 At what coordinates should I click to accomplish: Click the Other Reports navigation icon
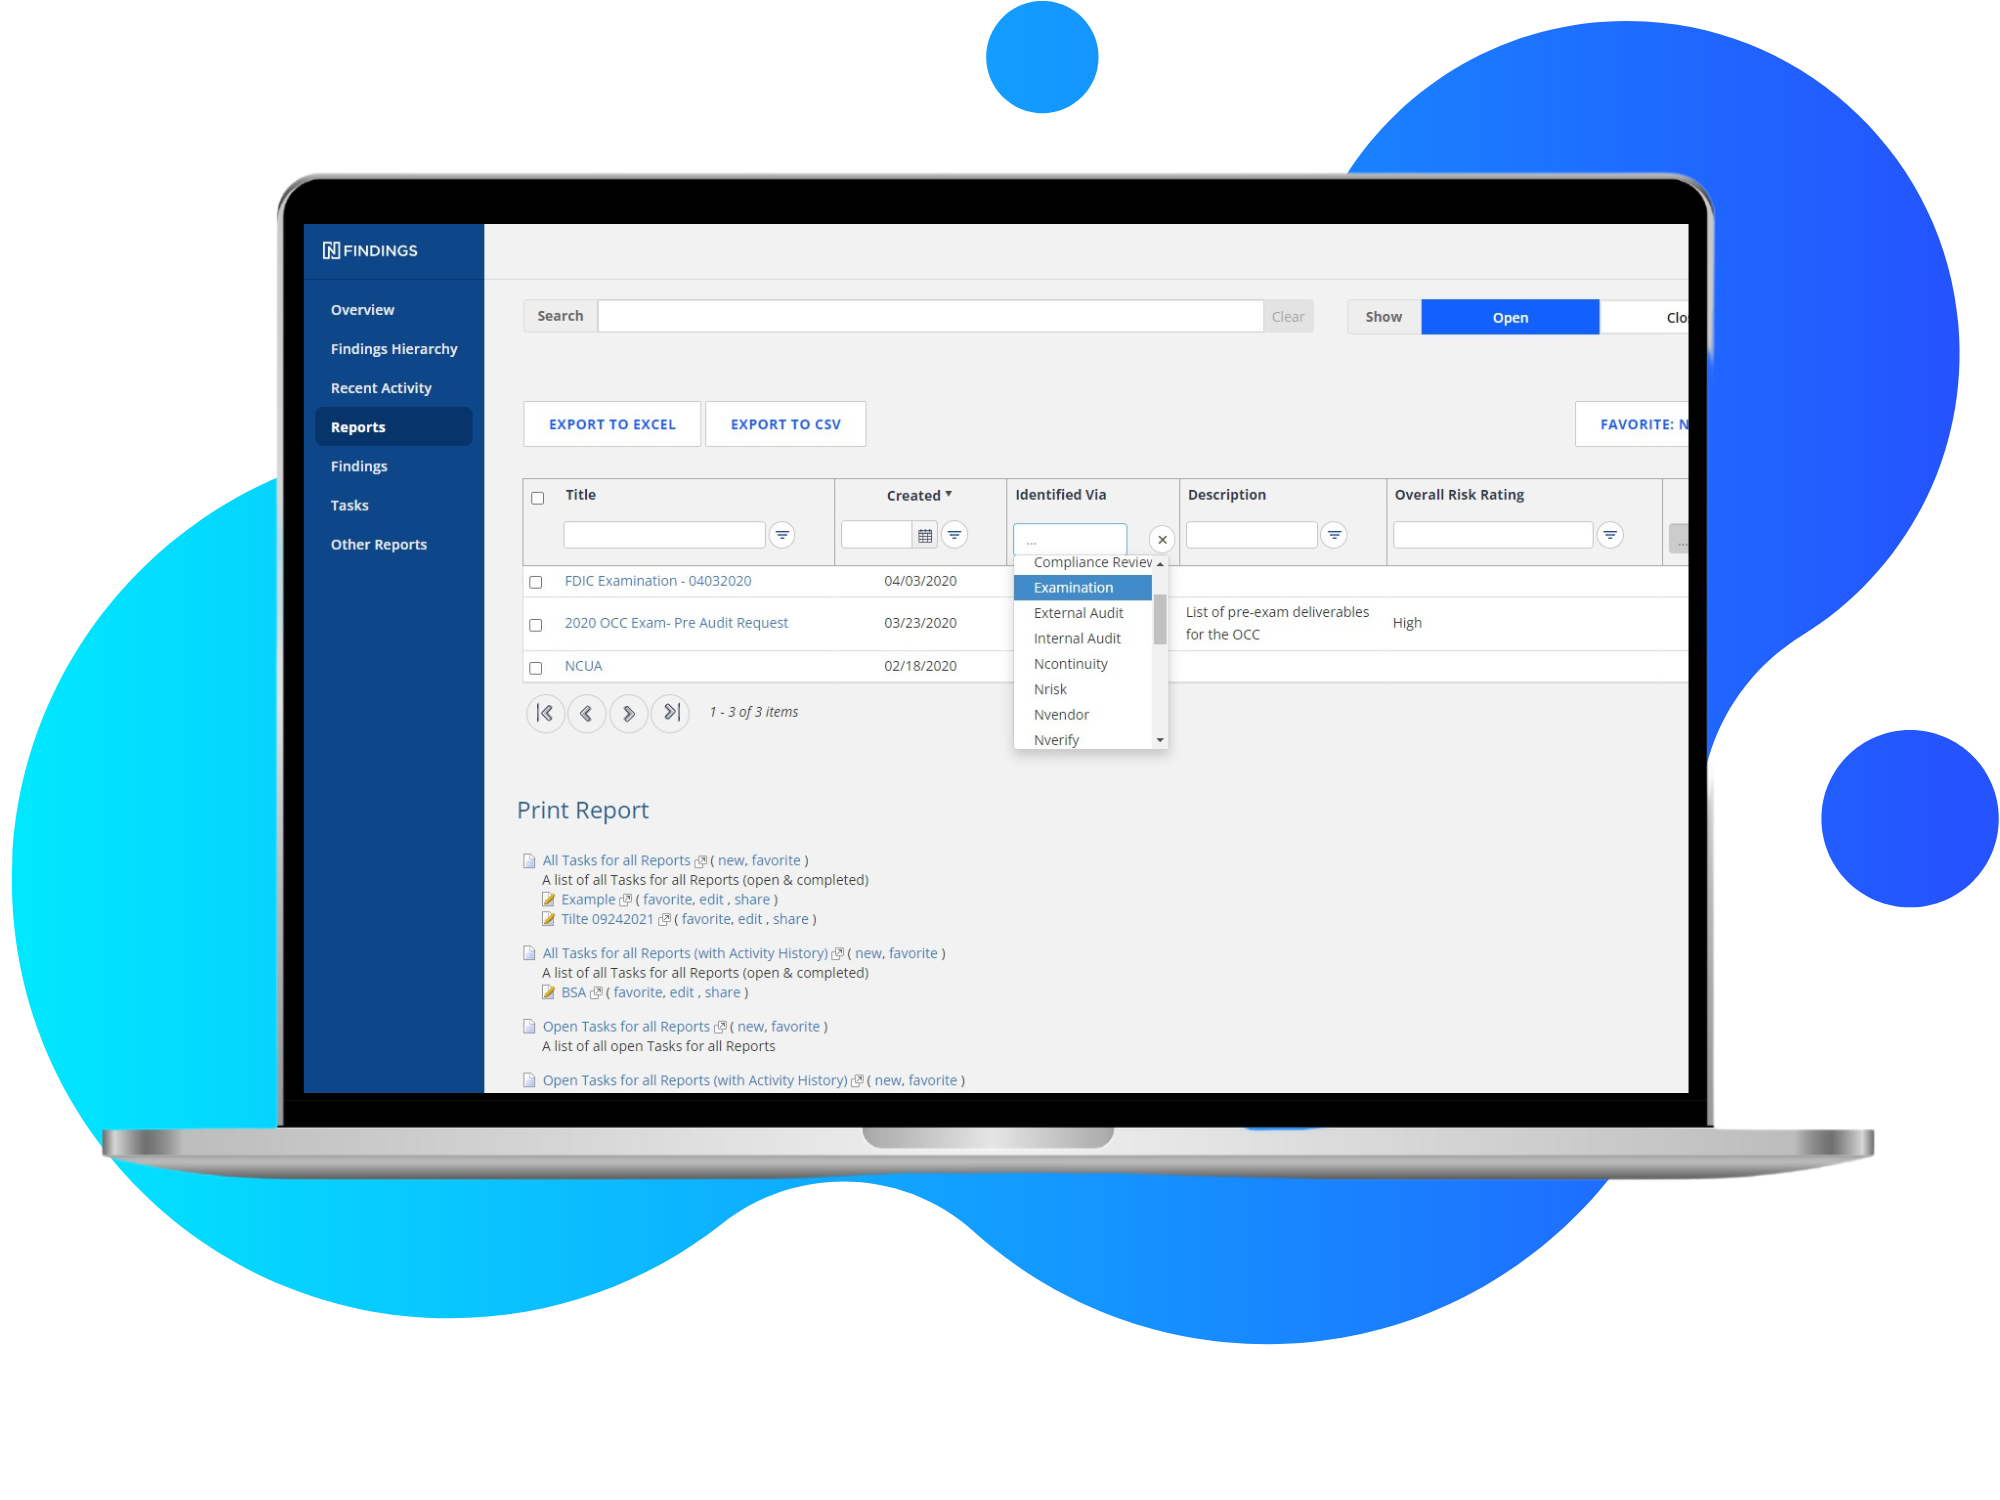pyautogui.click(x=380, y=542)
